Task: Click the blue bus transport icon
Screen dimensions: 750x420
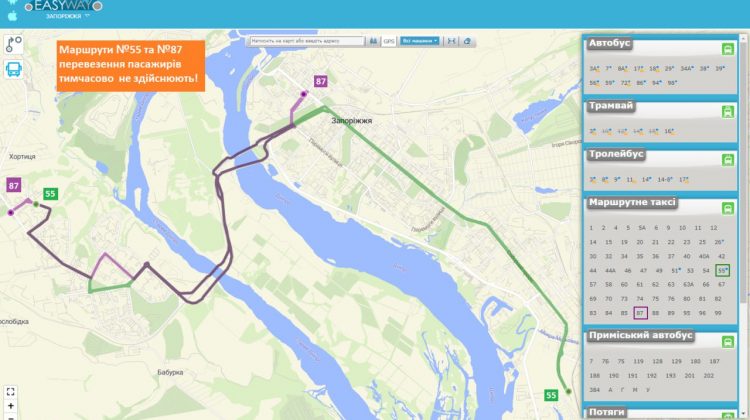Action: [x=13, y=70]
